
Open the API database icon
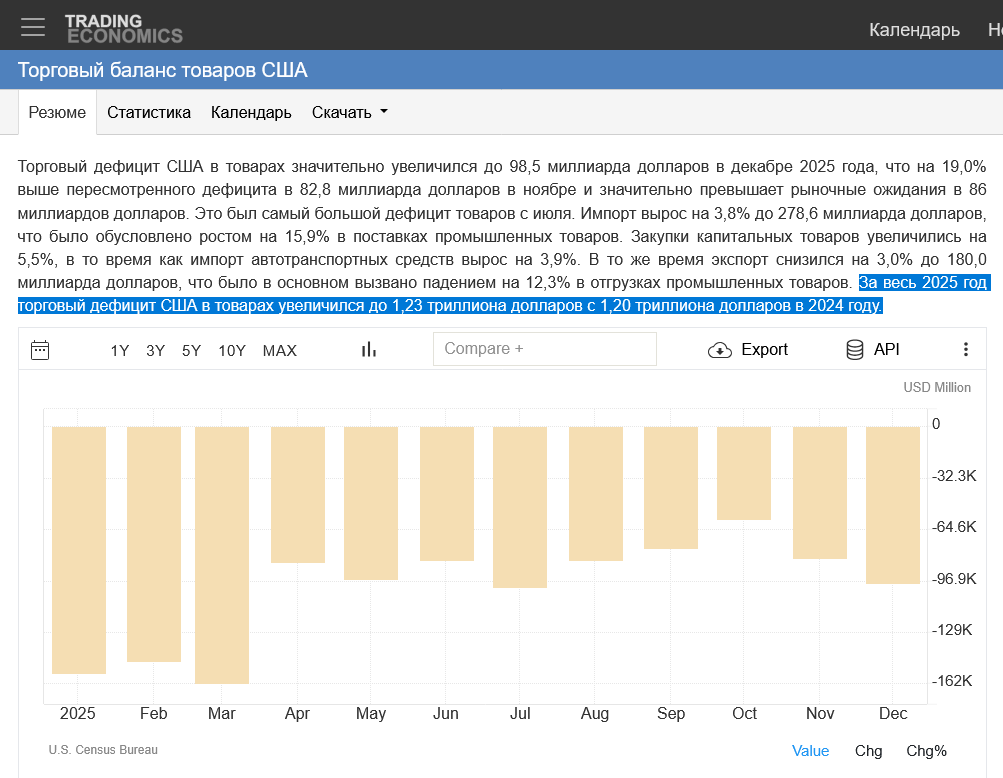coord(855,350)
